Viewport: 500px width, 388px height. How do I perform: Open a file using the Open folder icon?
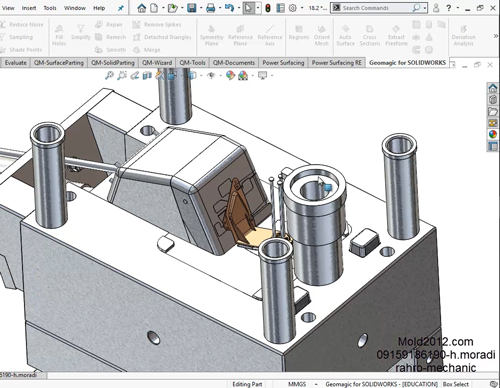[x=173, y=8]
